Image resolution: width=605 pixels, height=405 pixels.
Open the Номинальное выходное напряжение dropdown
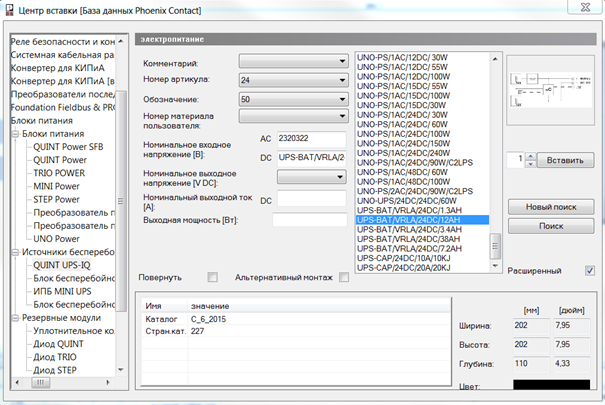coord(311,177)
